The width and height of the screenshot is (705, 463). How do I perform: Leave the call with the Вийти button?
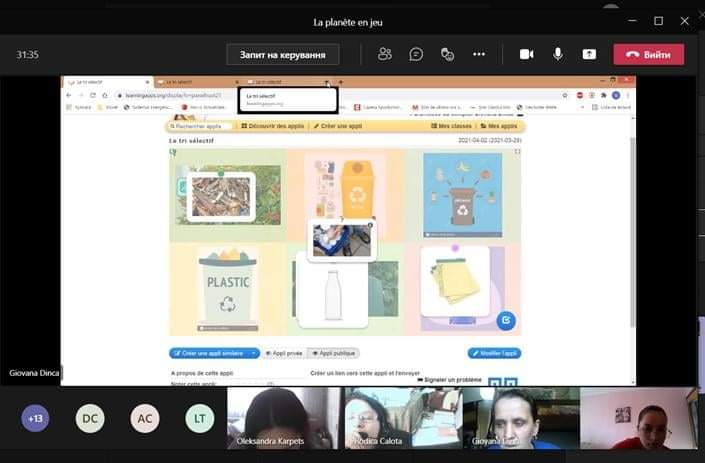point(648,54)
